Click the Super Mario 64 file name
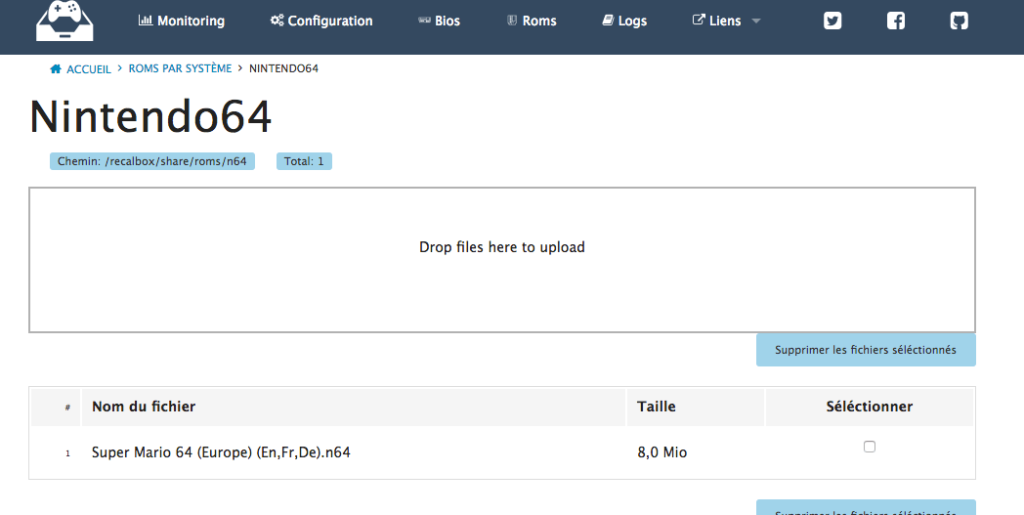The width and height of the screenshot is (1024, 515). click(x=220, y=453)
